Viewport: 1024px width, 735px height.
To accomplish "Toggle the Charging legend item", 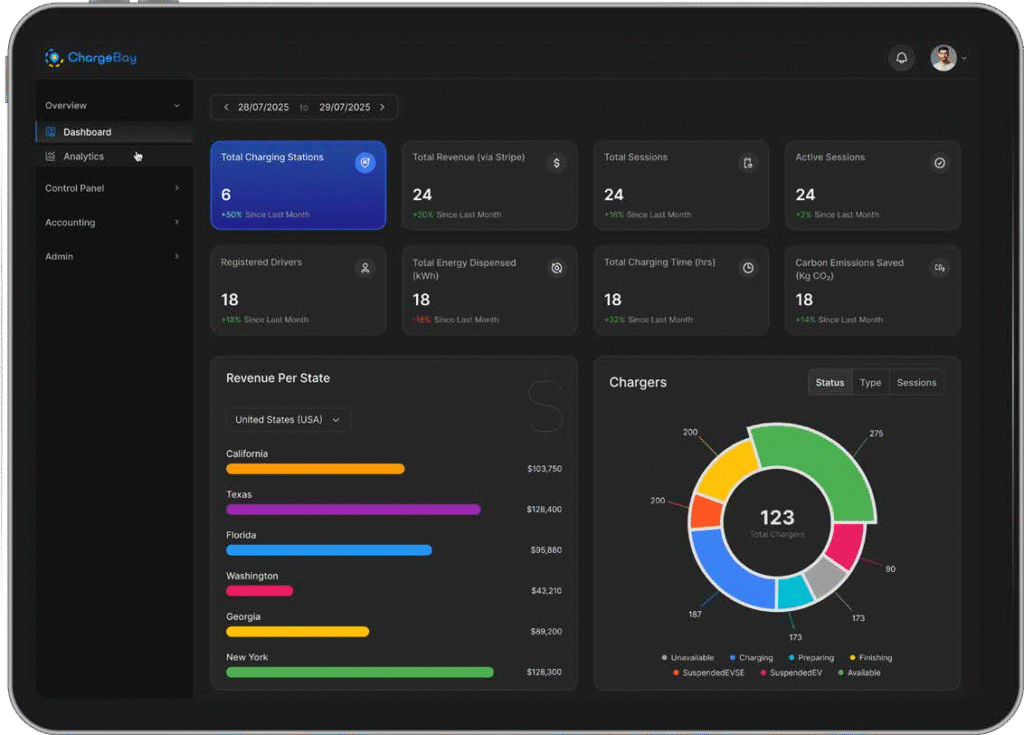I will pos(751,658).
